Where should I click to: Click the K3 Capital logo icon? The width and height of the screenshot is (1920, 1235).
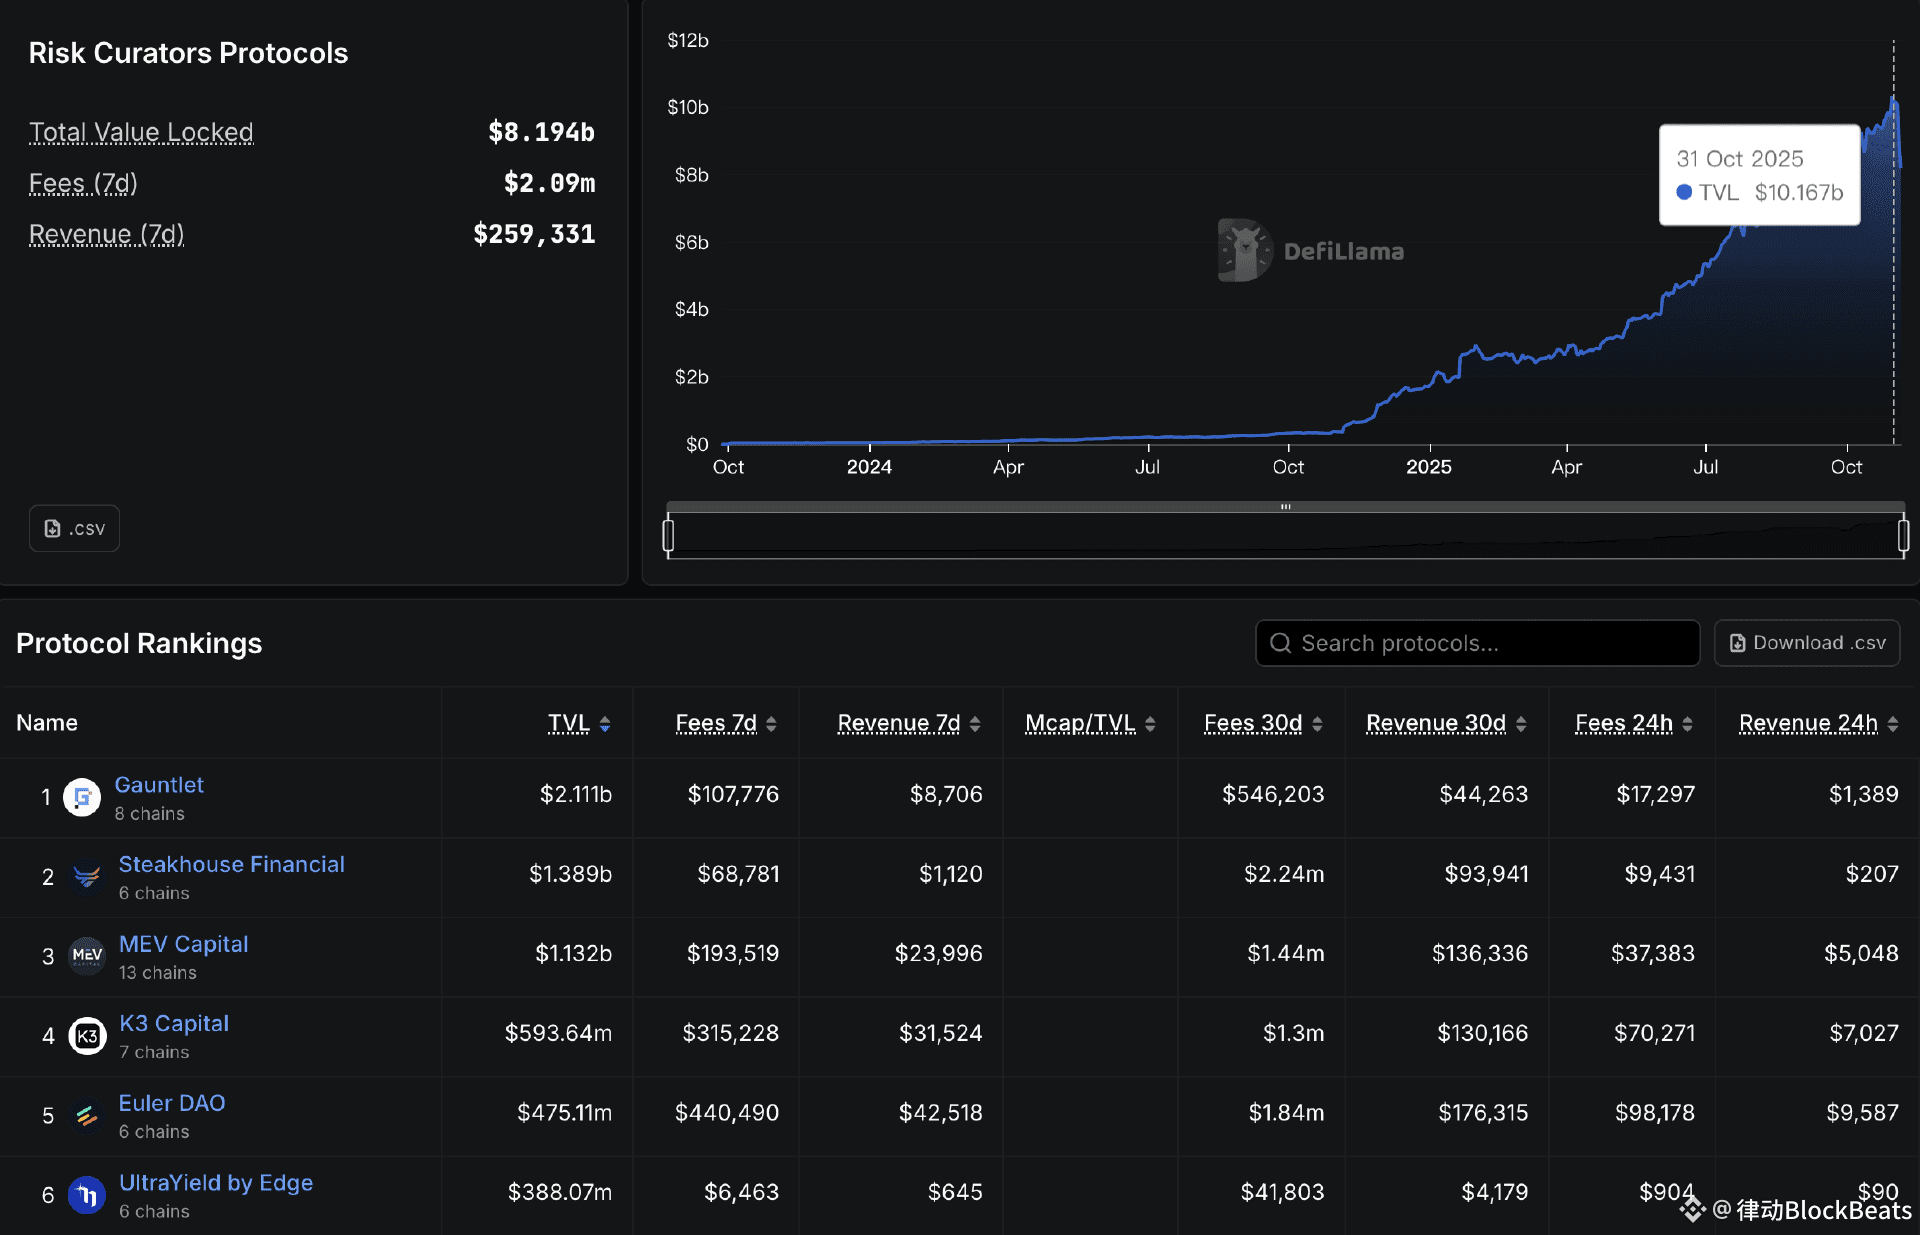[87, 1036]
